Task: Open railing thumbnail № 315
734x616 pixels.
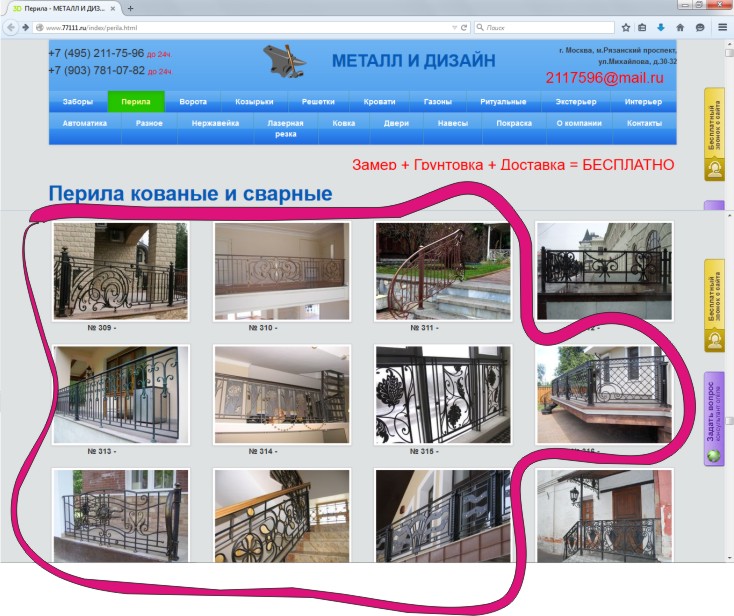Action: tap(443, 395)
